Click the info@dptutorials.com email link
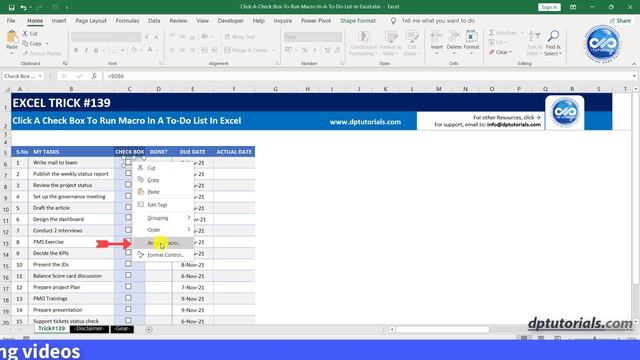This screenshot has height=360, width=640. coord(514,124)
